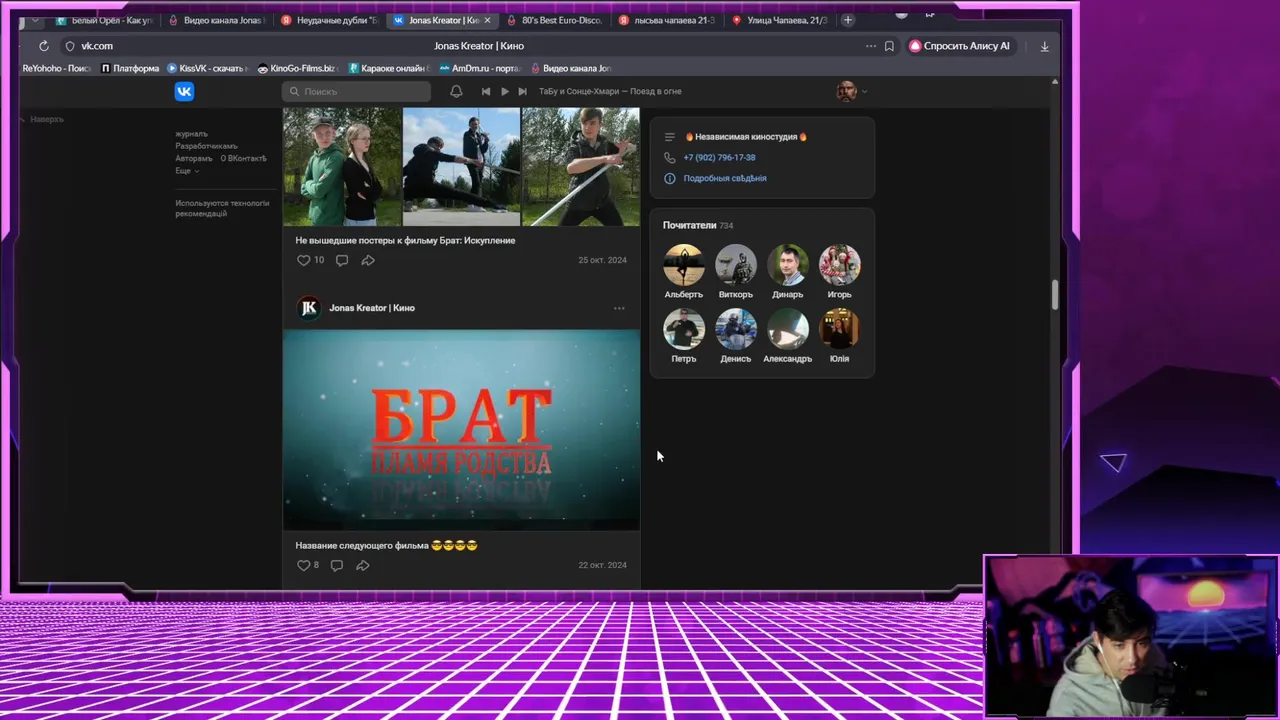Click the phone number +7 (902) 796-17-38
The image size is (1280, 720).
(x=719, y=157)
